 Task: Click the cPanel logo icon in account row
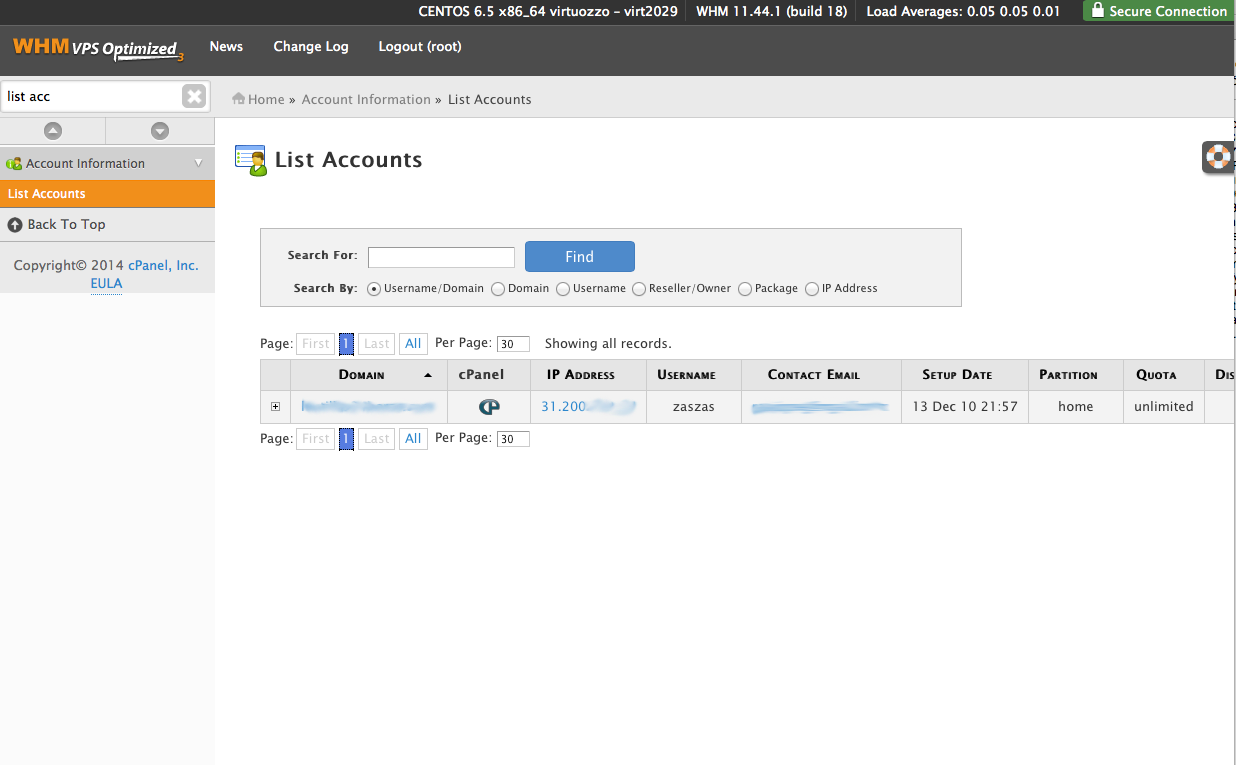pyautogui.click(x=489, y=407)
